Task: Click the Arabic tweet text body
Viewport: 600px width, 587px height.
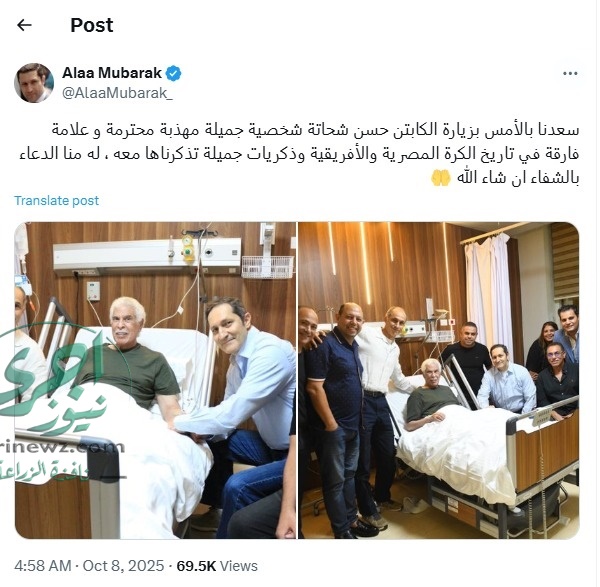Action: 299,154
